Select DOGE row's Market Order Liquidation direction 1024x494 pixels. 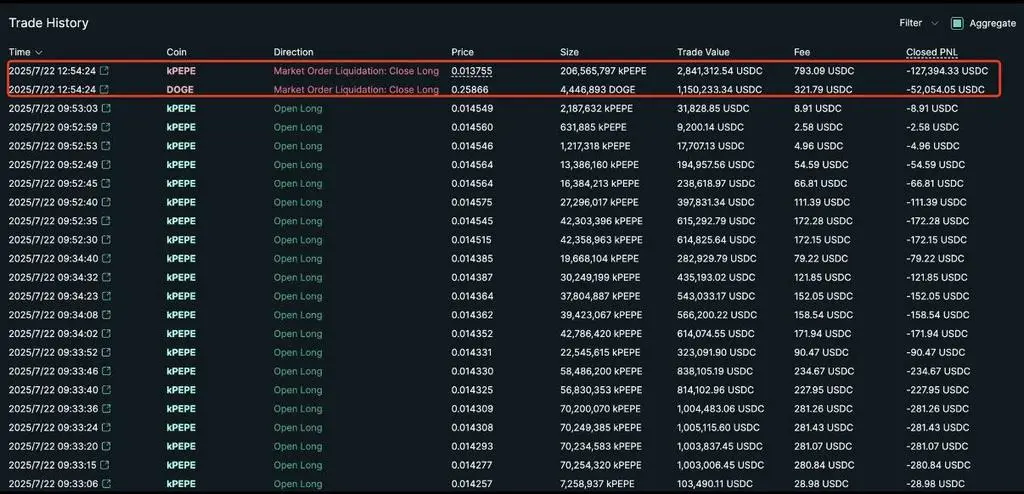[356, 90]
